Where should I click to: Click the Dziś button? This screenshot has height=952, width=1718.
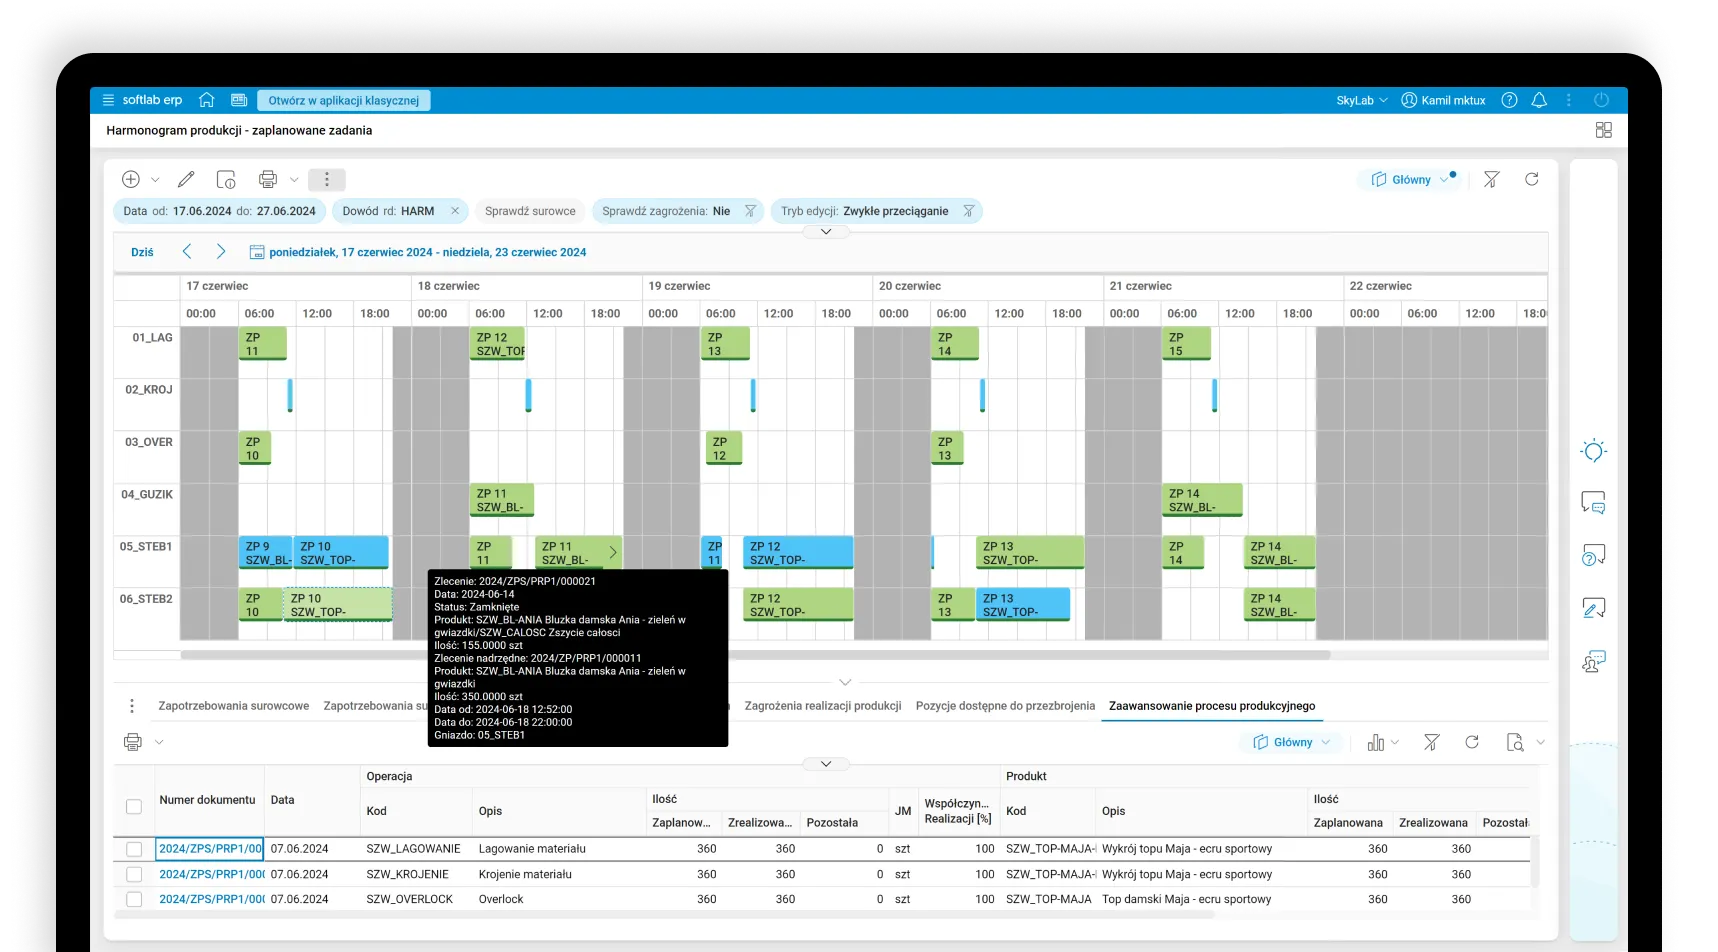(x=142, y=252)
